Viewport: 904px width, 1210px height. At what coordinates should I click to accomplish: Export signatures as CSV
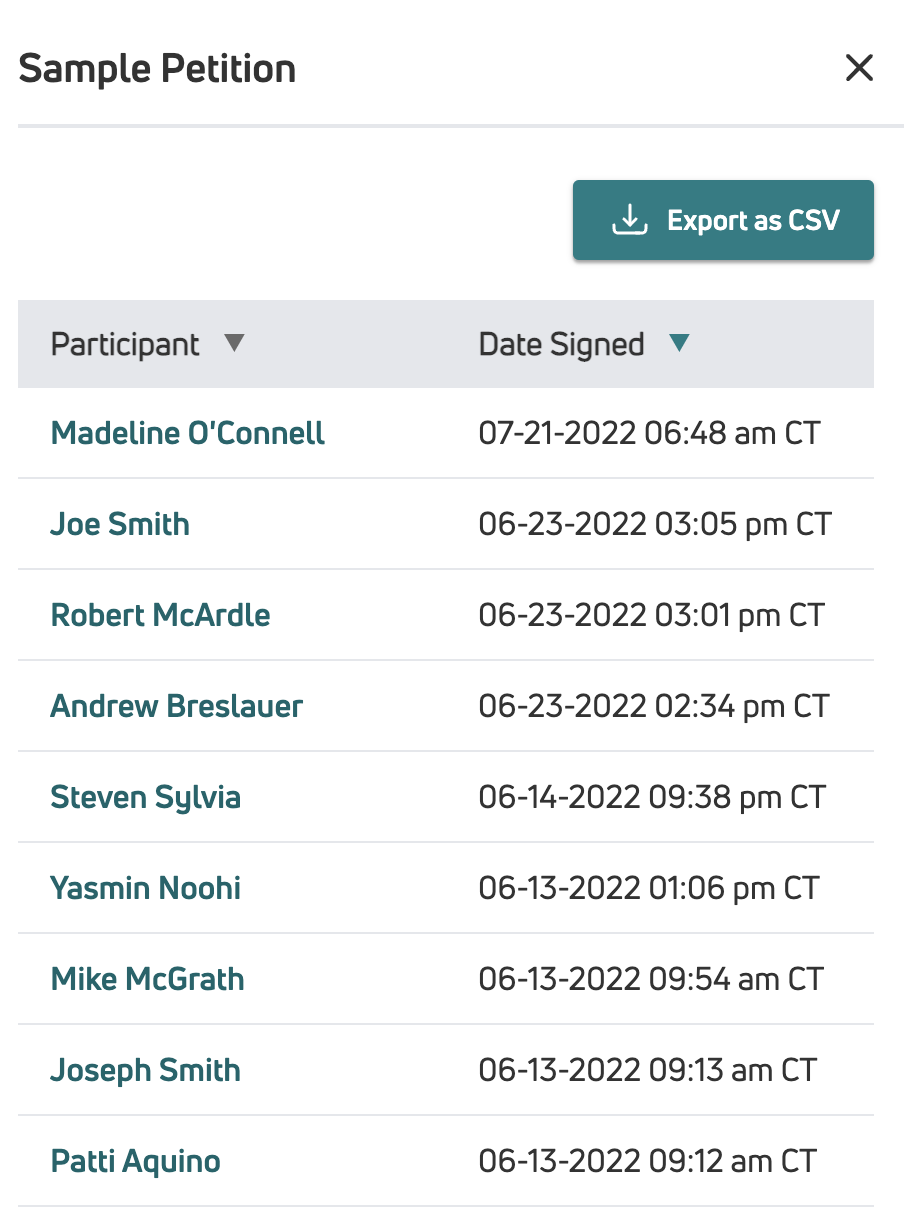(x=723, y=220)
